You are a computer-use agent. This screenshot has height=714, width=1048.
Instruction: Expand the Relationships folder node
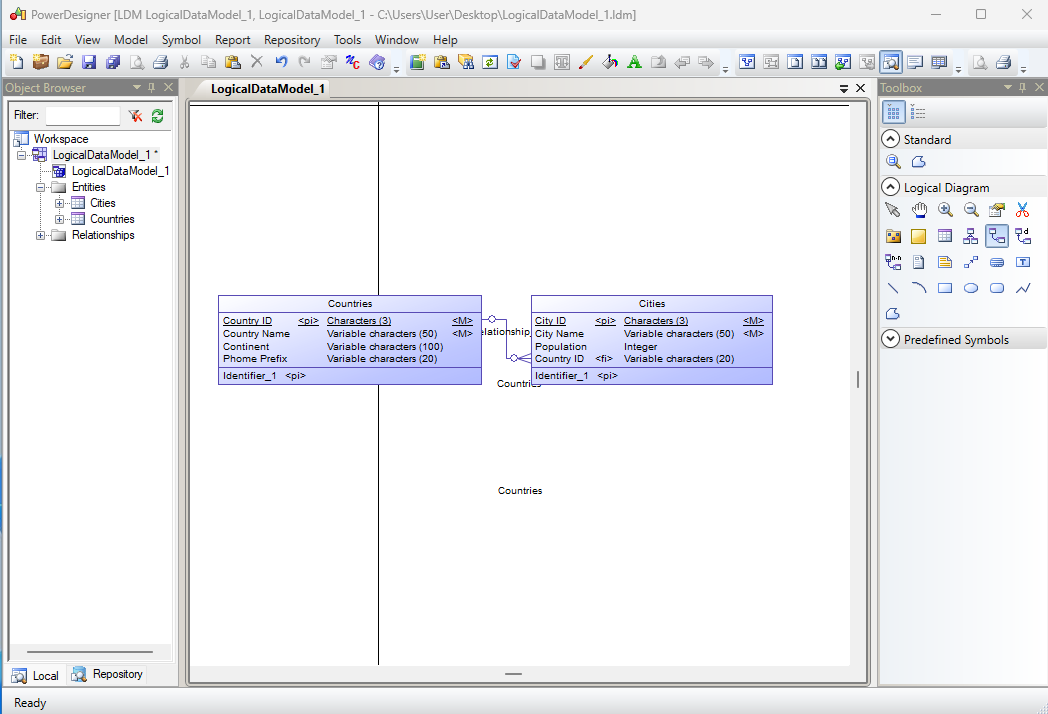pyautogui.click(x=41, y=235)
